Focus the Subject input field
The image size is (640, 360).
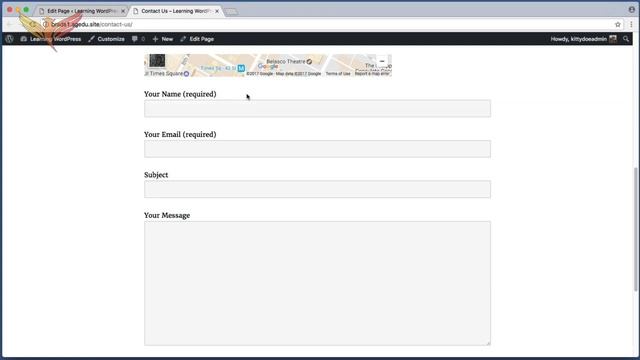pyautogui.click(x=317, y=189)
